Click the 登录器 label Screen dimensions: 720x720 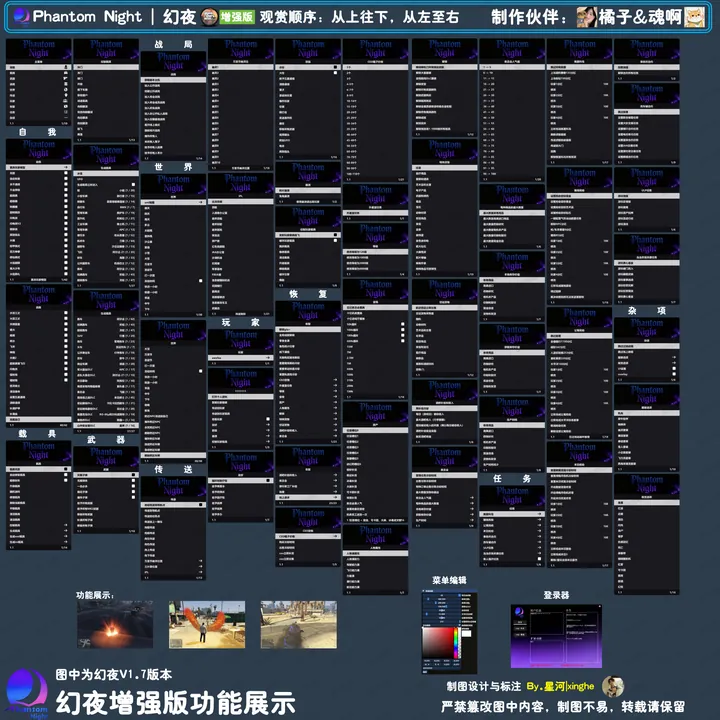pos(556,595)
